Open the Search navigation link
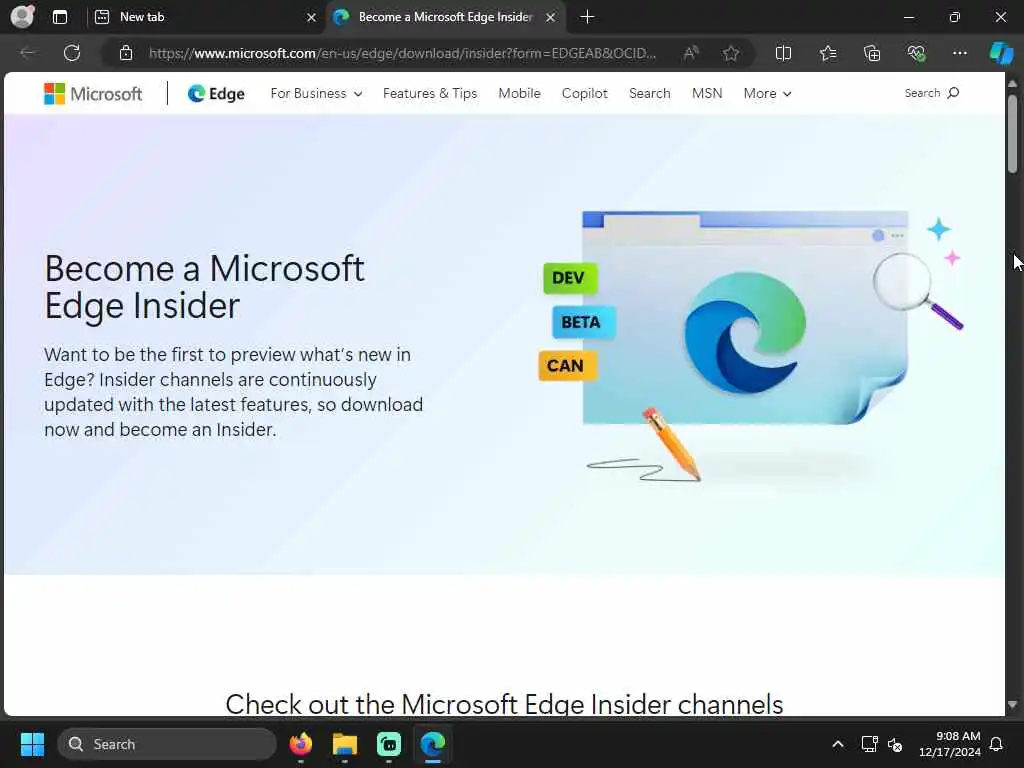 pyautogui.click(x=649, y=93)
